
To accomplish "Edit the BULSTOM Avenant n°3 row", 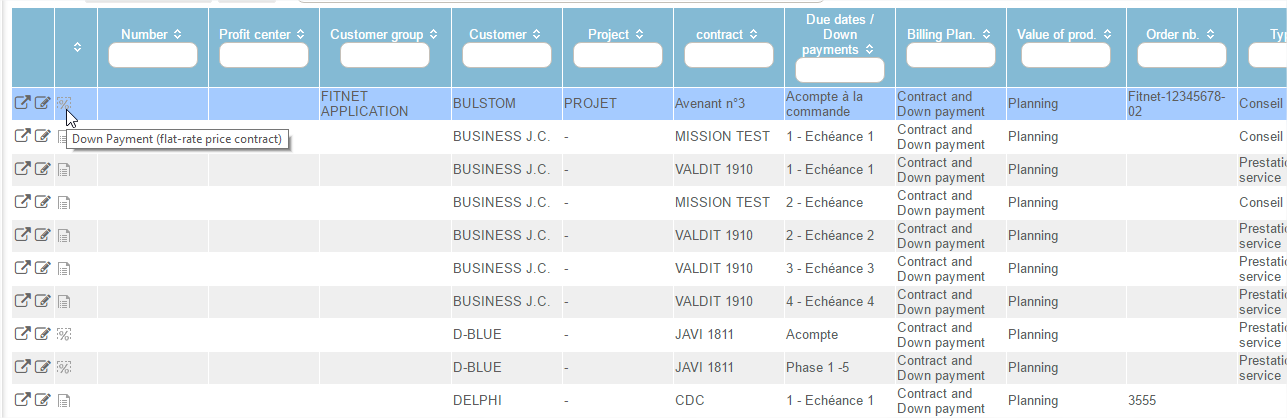I will click(x=42, y=103).
